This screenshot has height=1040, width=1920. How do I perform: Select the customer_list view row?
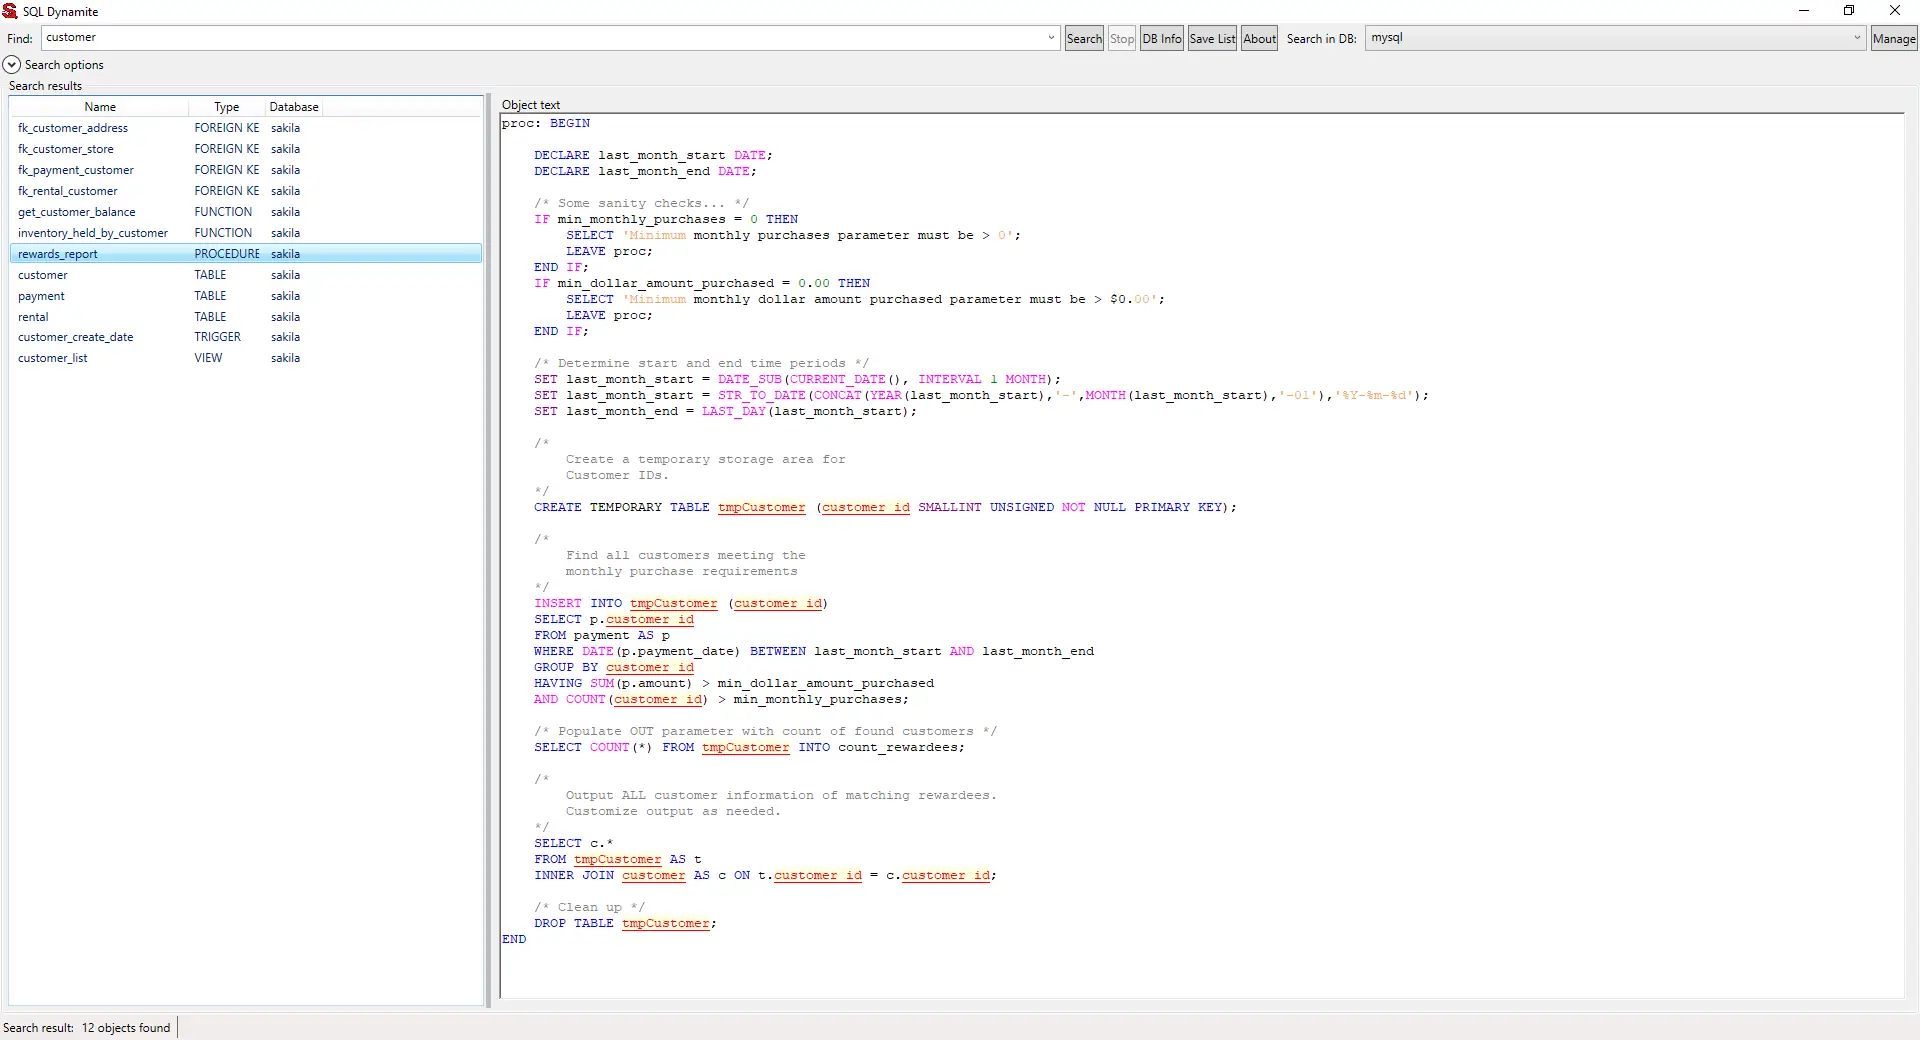point(52,358)
